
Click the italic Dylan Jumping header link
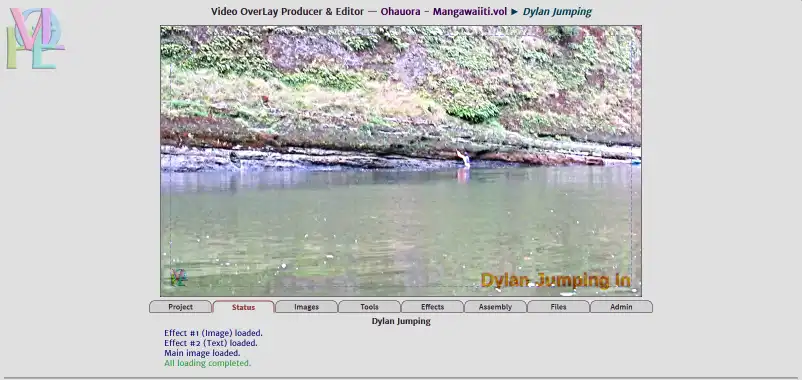point(557,12)
